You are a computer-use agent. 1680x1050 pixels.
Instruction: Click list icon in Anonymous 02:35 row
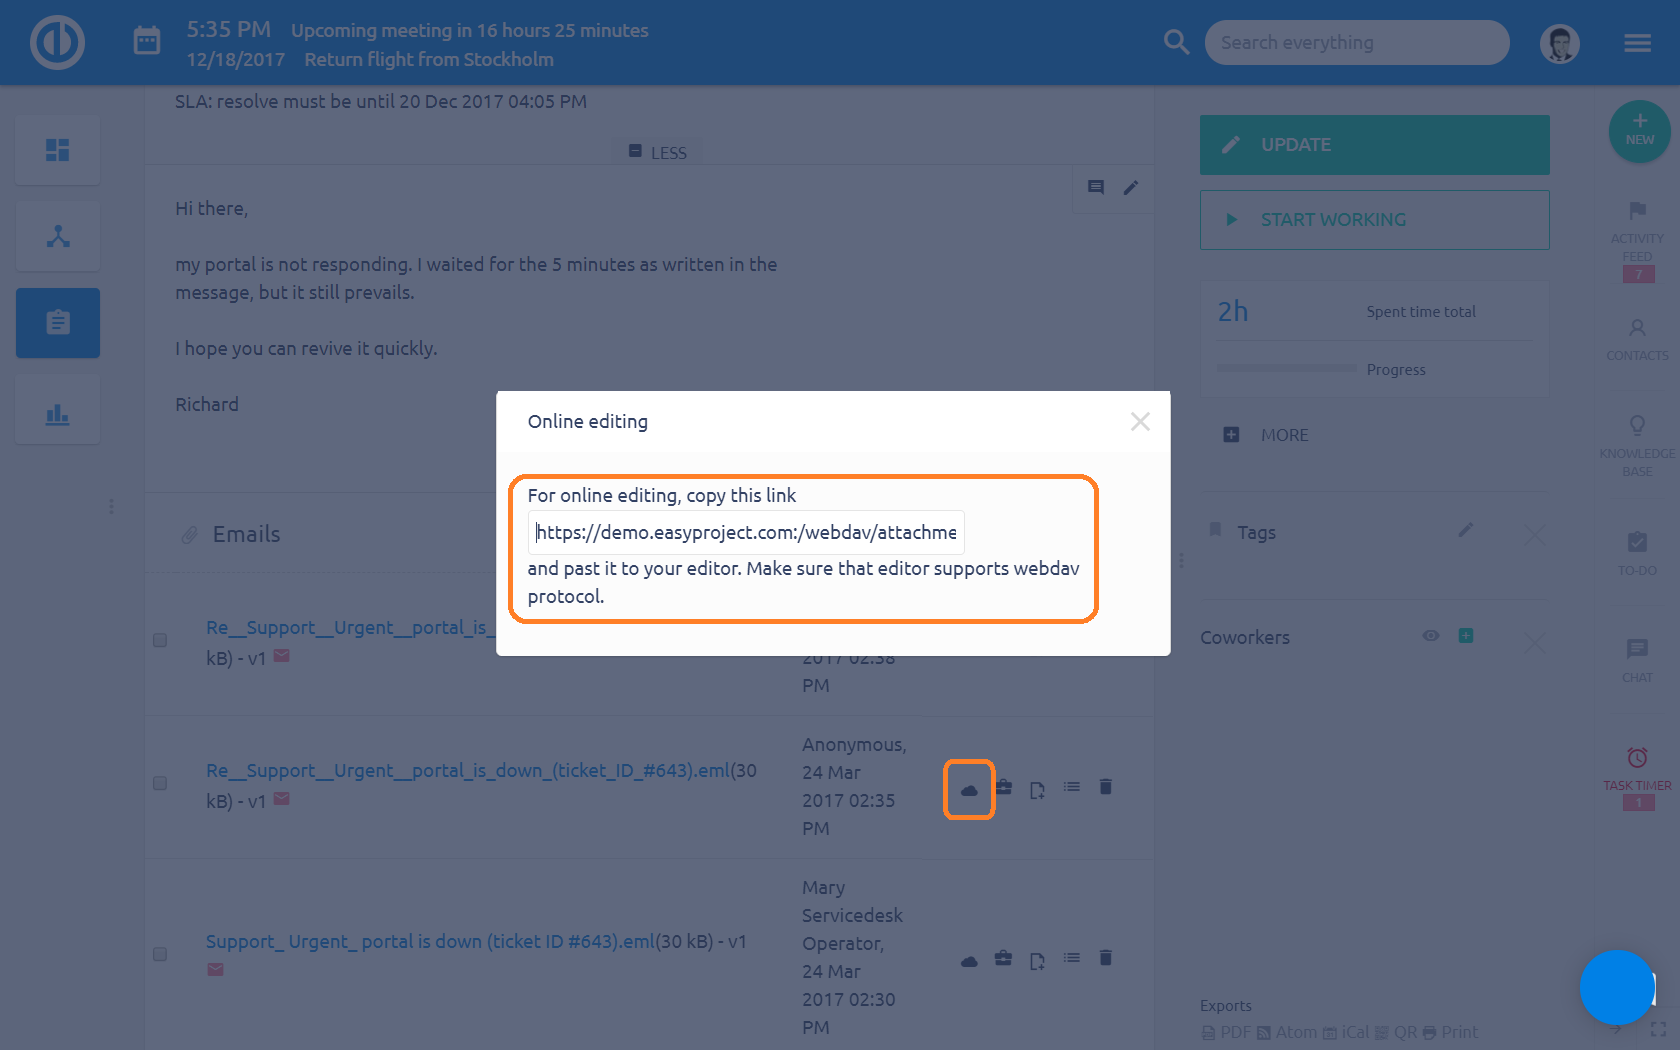(1072, 787)
